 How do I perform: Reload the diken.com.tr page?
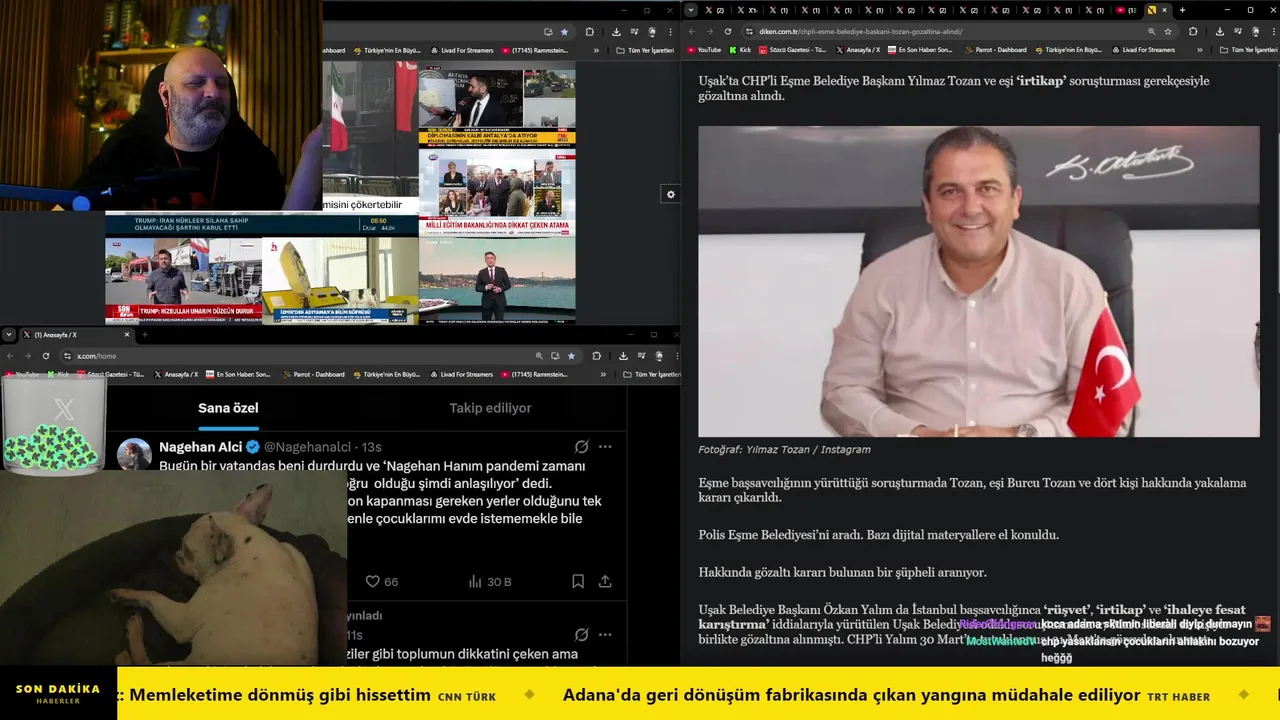[x=728, y=31]
